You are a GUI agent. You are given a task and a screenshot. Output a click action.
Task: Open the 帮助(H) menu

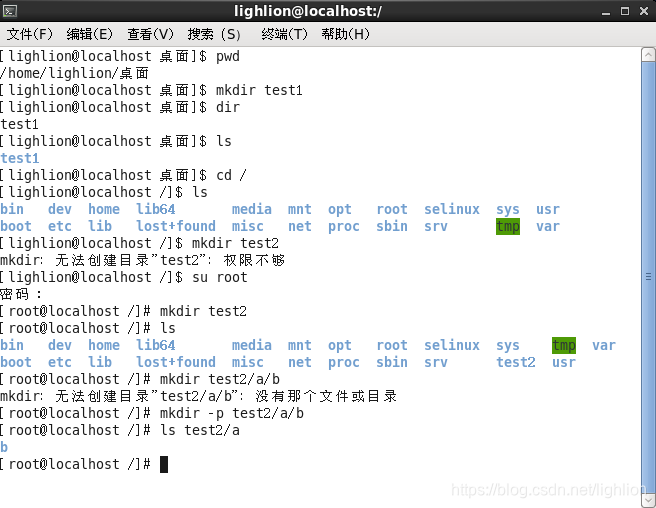click(345, 34)
